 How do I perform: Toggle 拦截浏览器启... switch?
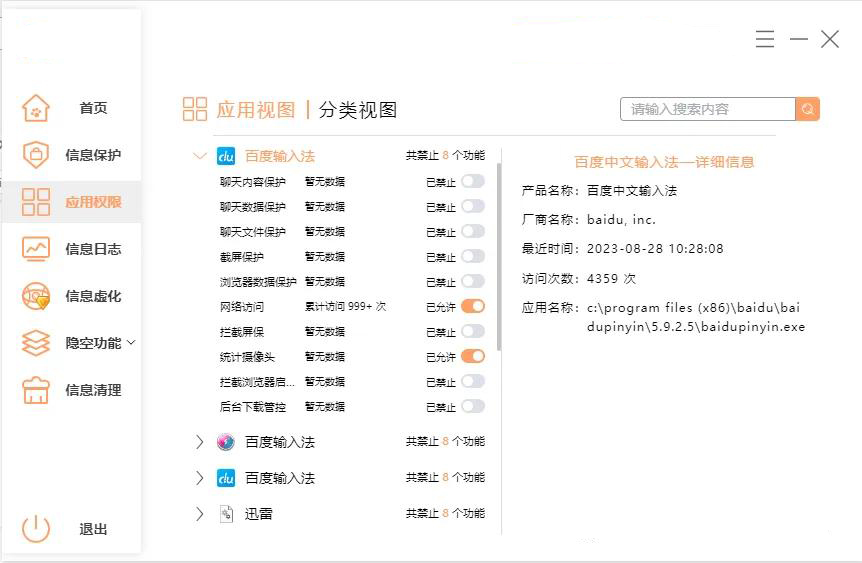473,382
